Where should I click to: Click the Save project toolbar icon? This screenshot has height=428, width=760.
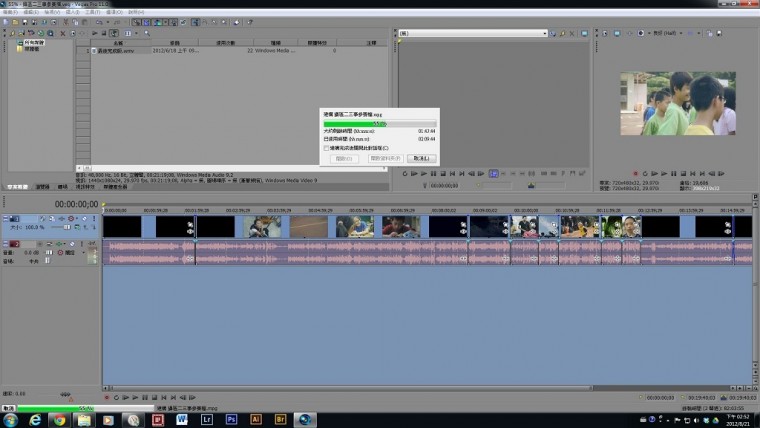[26, 21]
